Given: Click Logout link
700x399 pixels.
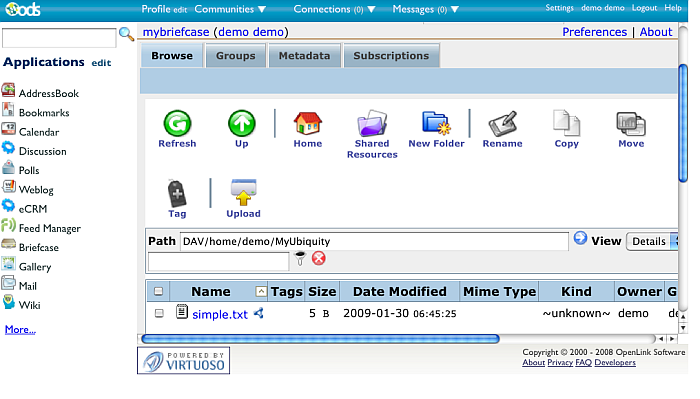Looking at the screenshot, I should coord(644,8).
